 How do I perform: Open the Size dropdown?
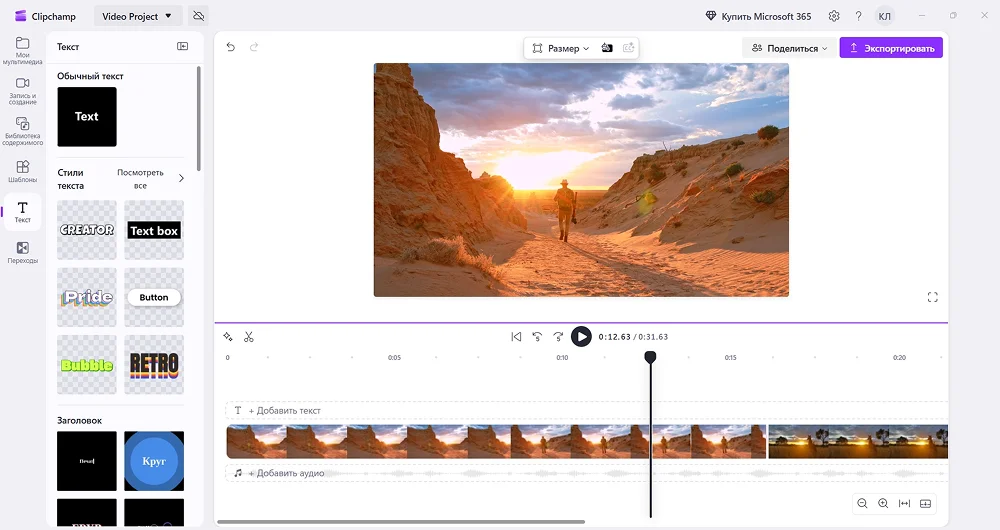(x=561, y=48)
